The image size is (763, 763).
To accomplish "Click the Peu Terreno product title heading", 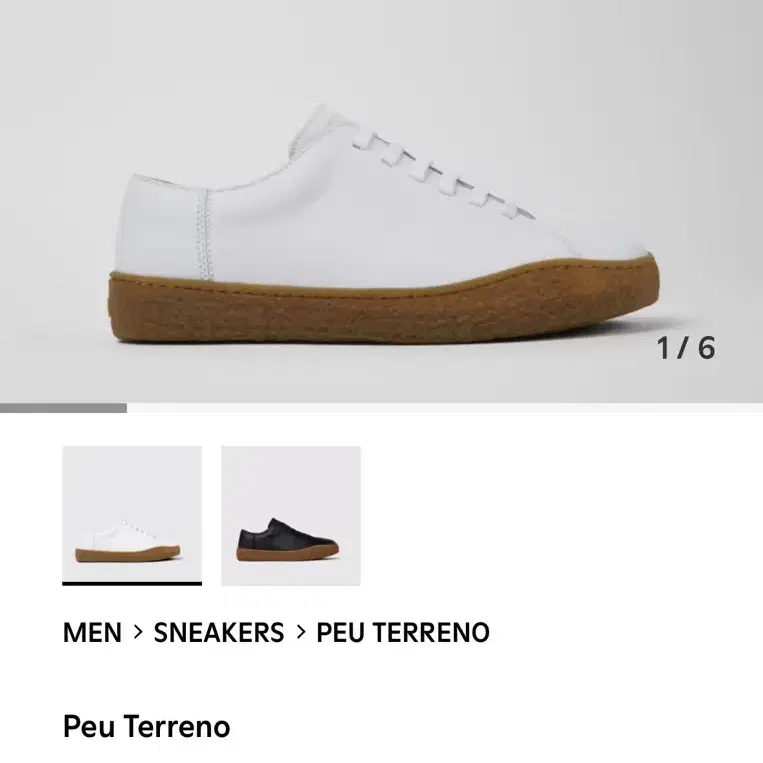I will pyautogui.click(x=146, y=727).
